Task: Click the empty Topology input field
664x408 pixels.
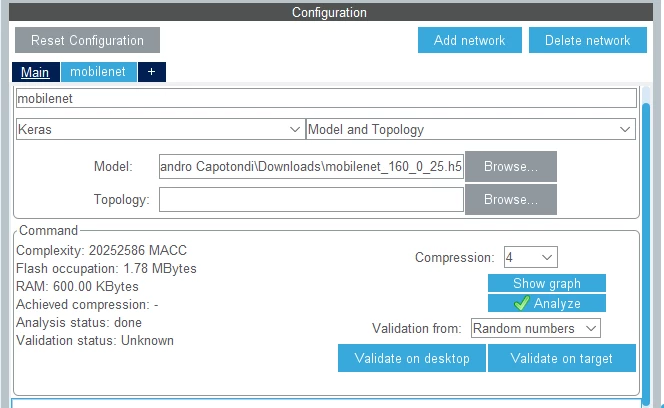Action: coord(311,199)
